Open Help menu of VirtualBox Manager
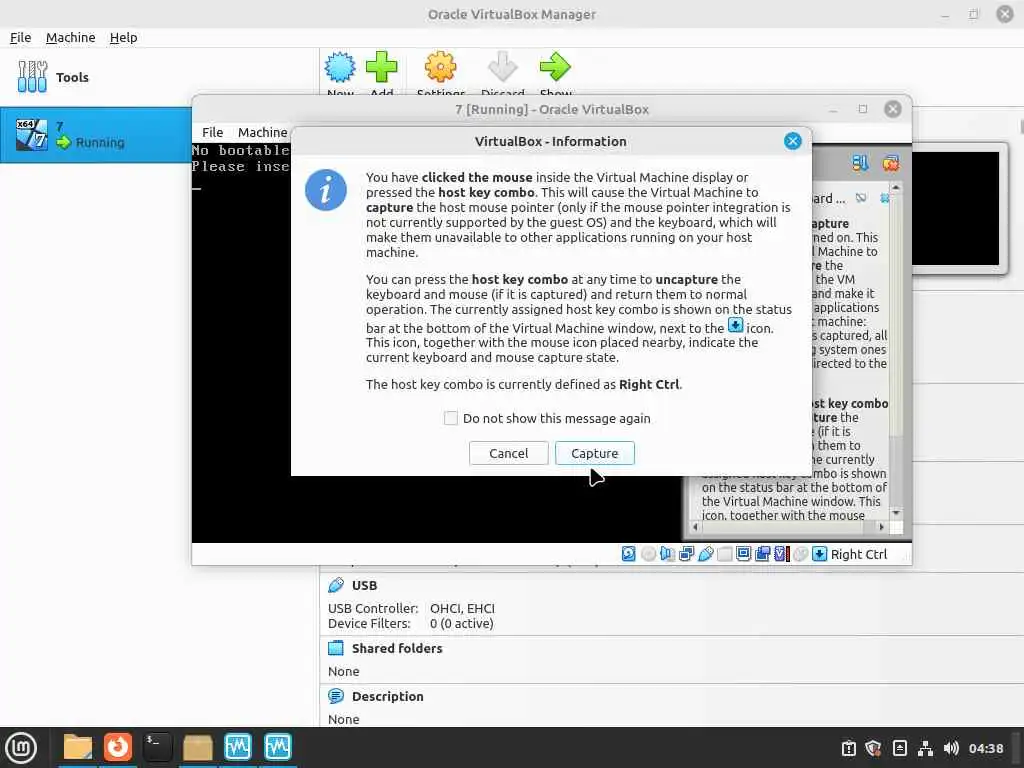 (123, 37)
